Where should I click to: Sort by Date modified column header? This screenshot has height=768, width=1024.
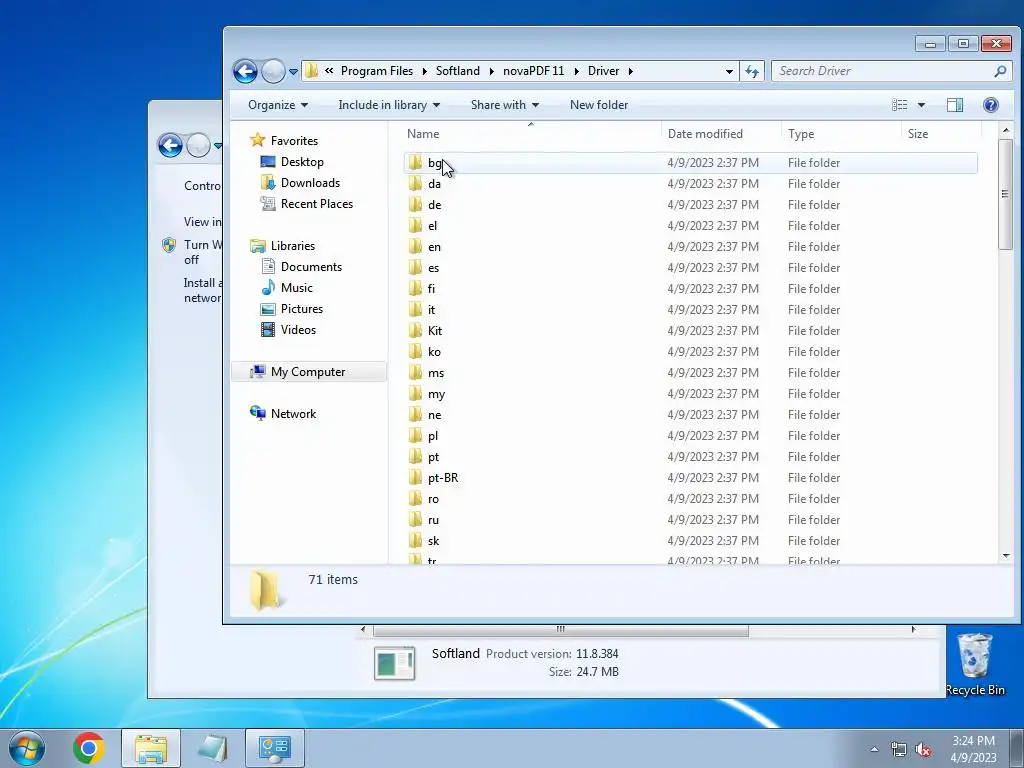point(705,134)
